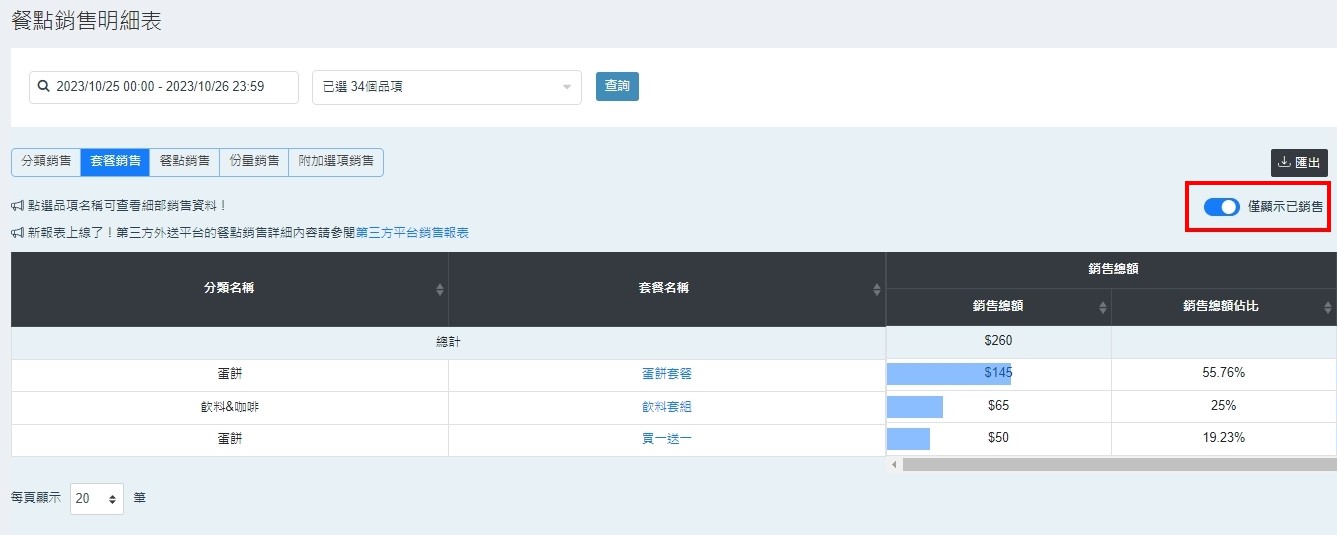
Task: Click the 匯出 export button
Action: [x=1299, y=163]
